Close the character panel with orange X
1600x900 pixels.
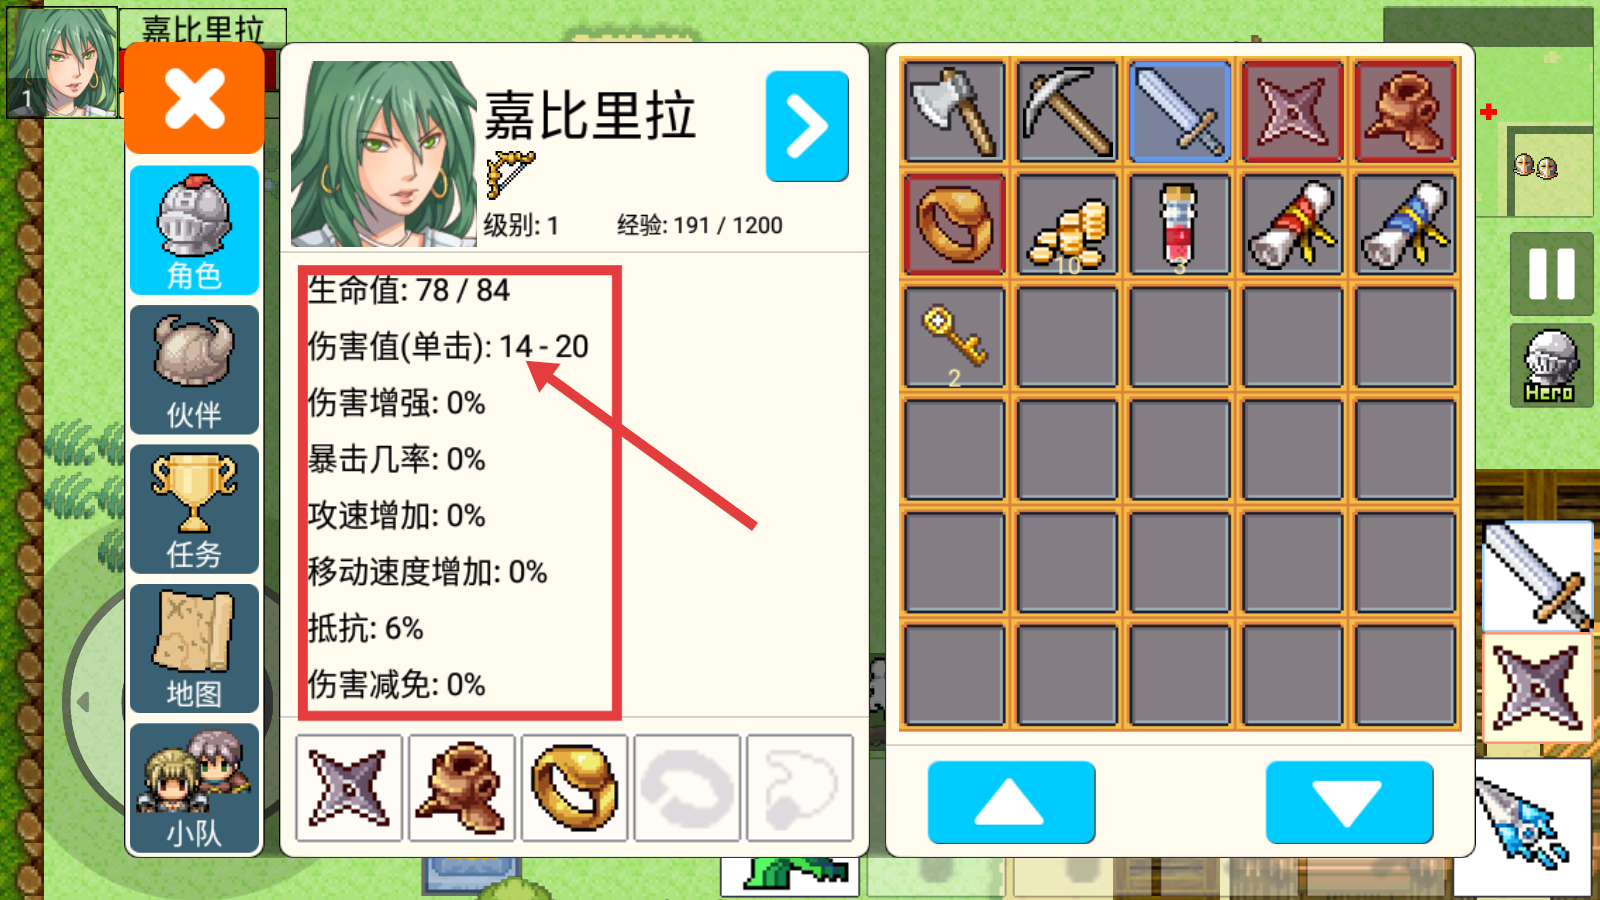click(194, 98)
